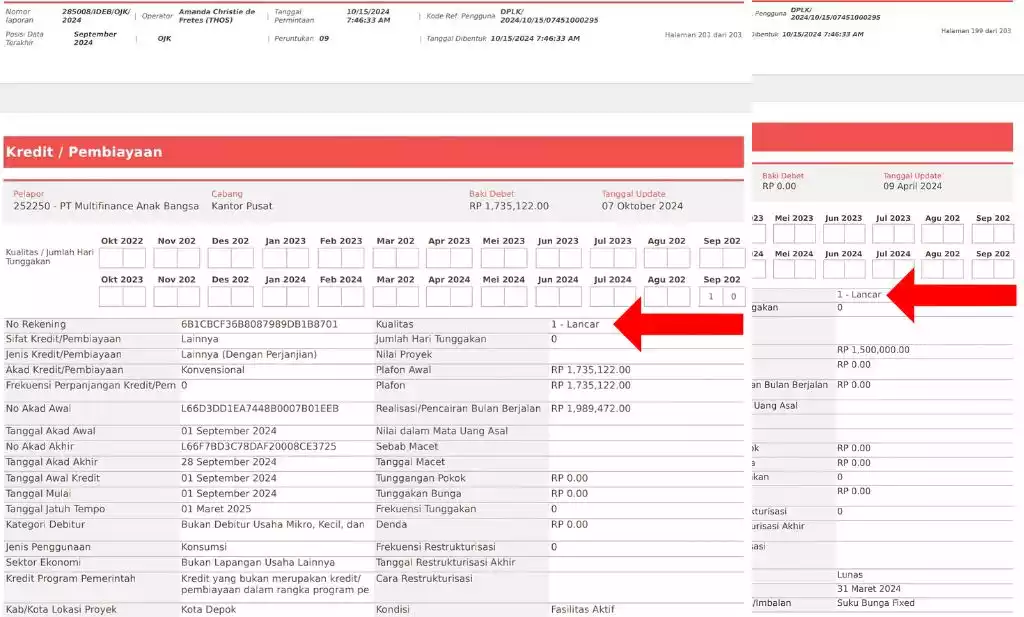
Task: Select the Sep 2024 quality box showing 1
Action: tap(711, 296)
